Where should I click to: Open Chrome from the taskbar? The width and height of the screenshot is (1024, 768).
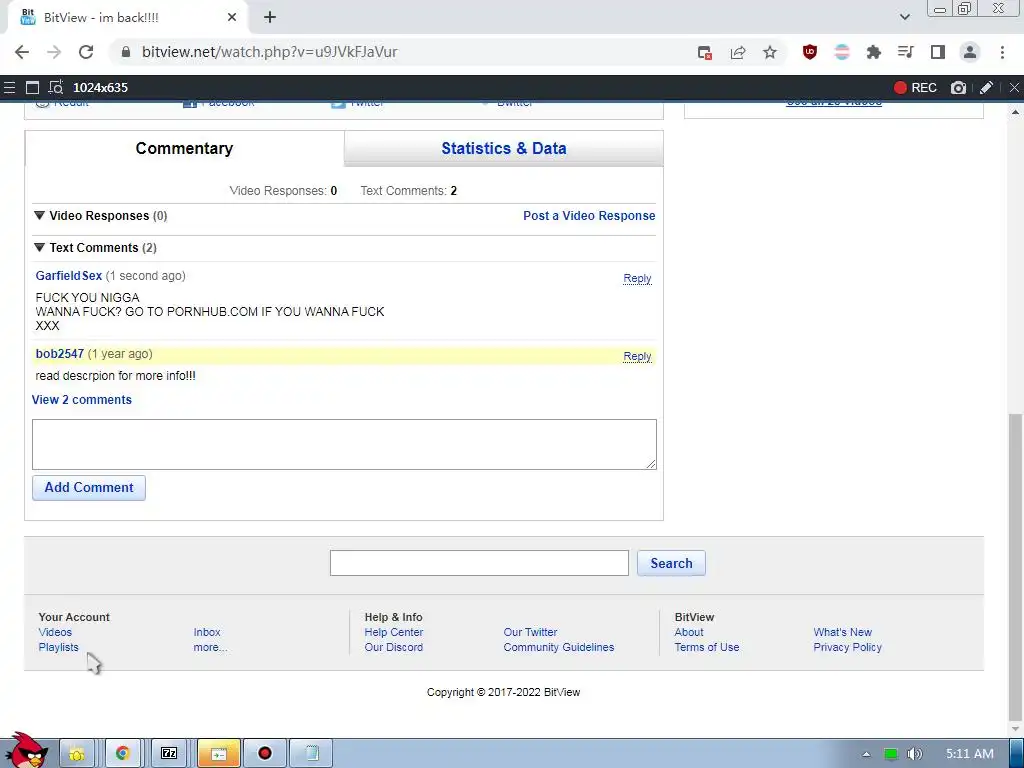coord(123,754)
